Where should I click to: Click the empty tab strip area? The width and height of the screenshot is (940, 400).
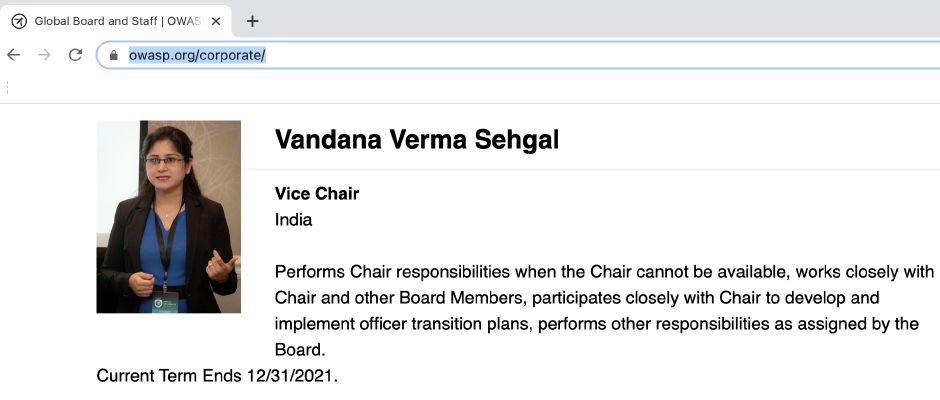point(600,21)
